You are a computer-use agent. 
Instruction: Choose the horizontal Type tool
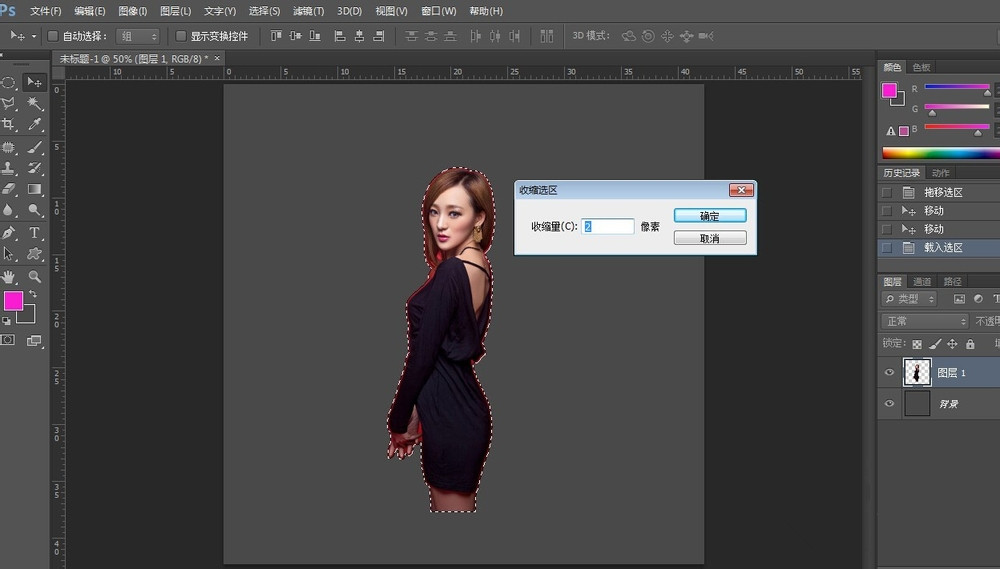click(35, 233)
